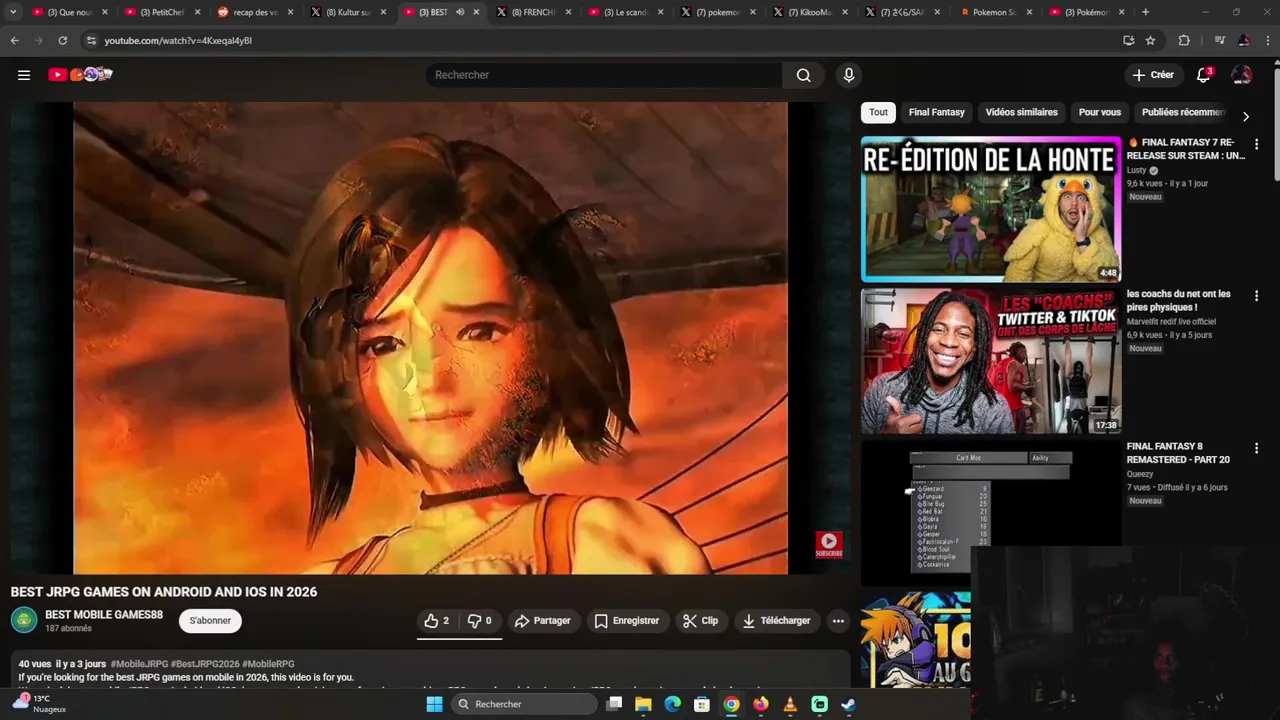Open site information icon in address bar
The image size is (1280, 720).
[91, 41]
